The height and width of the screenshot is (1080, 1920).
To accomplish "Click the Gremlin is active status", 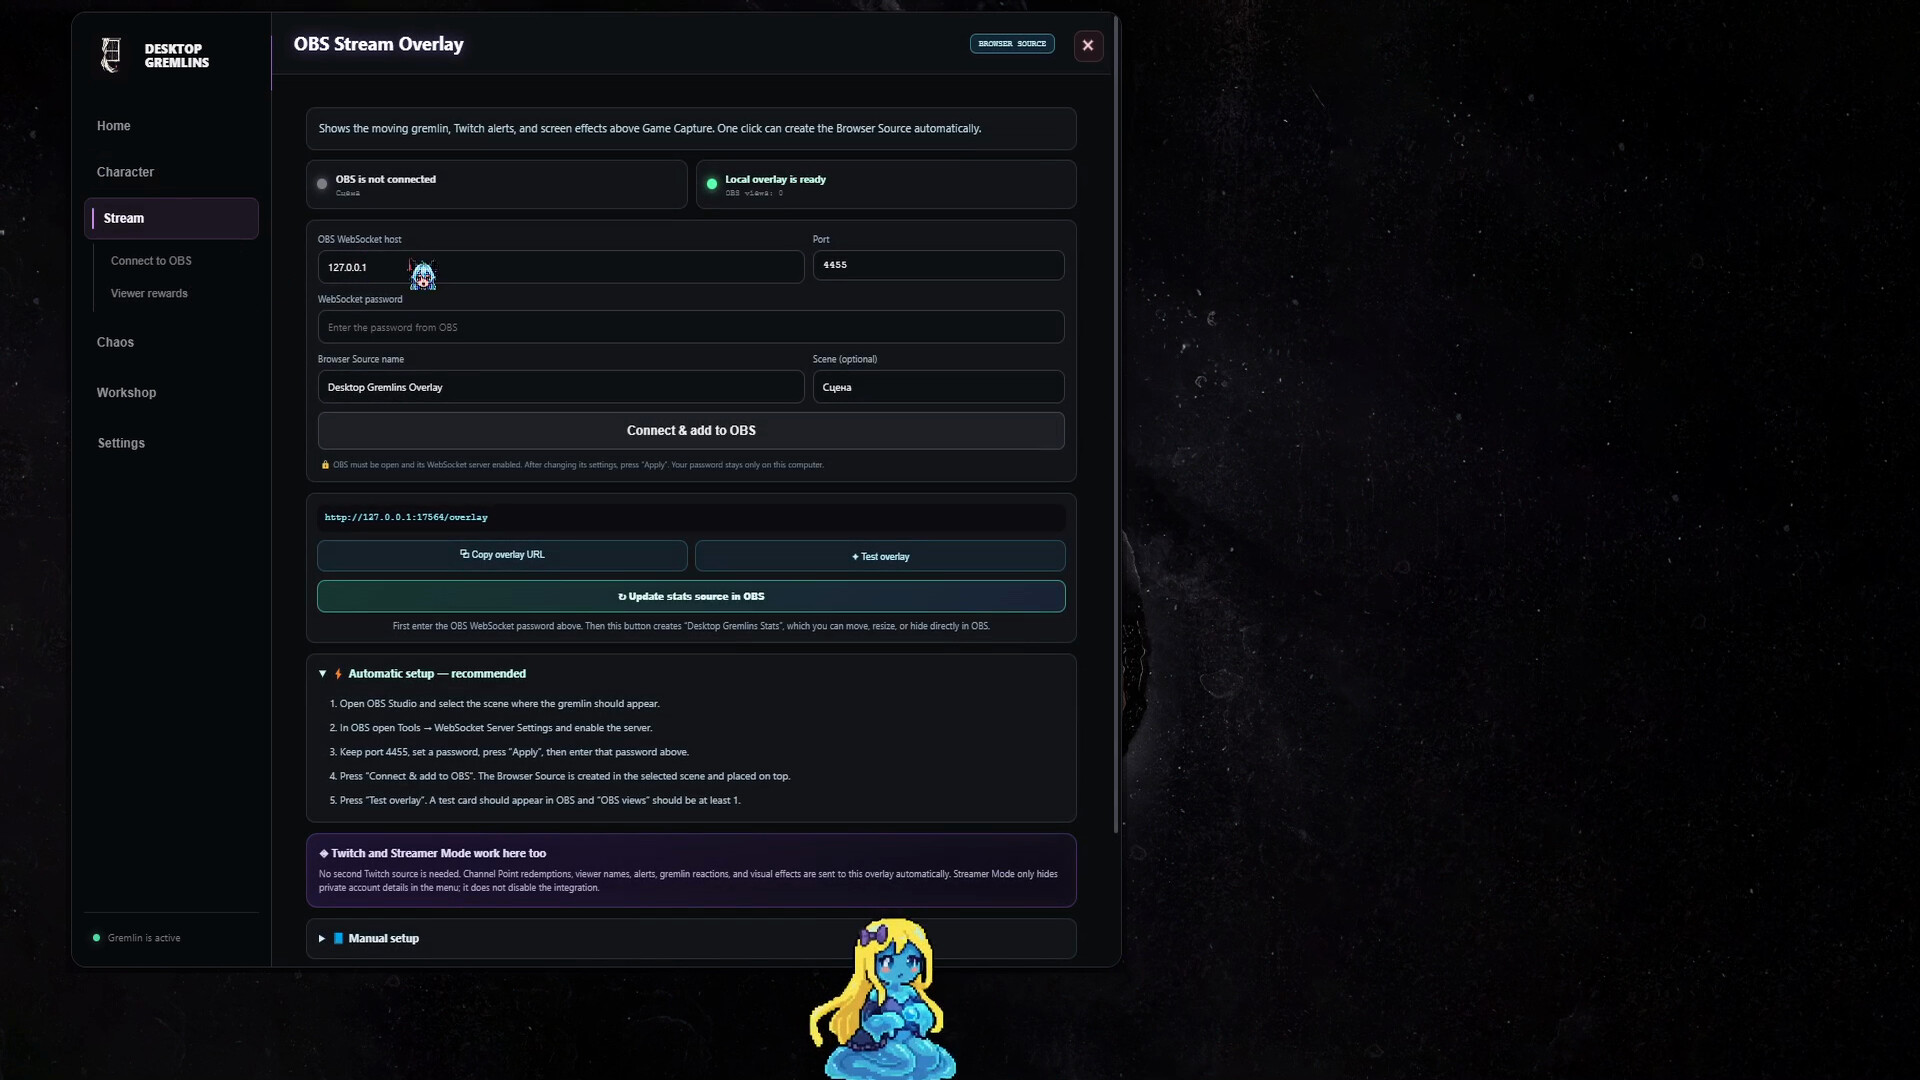I will pyautogui.click(x=144, y=938).
